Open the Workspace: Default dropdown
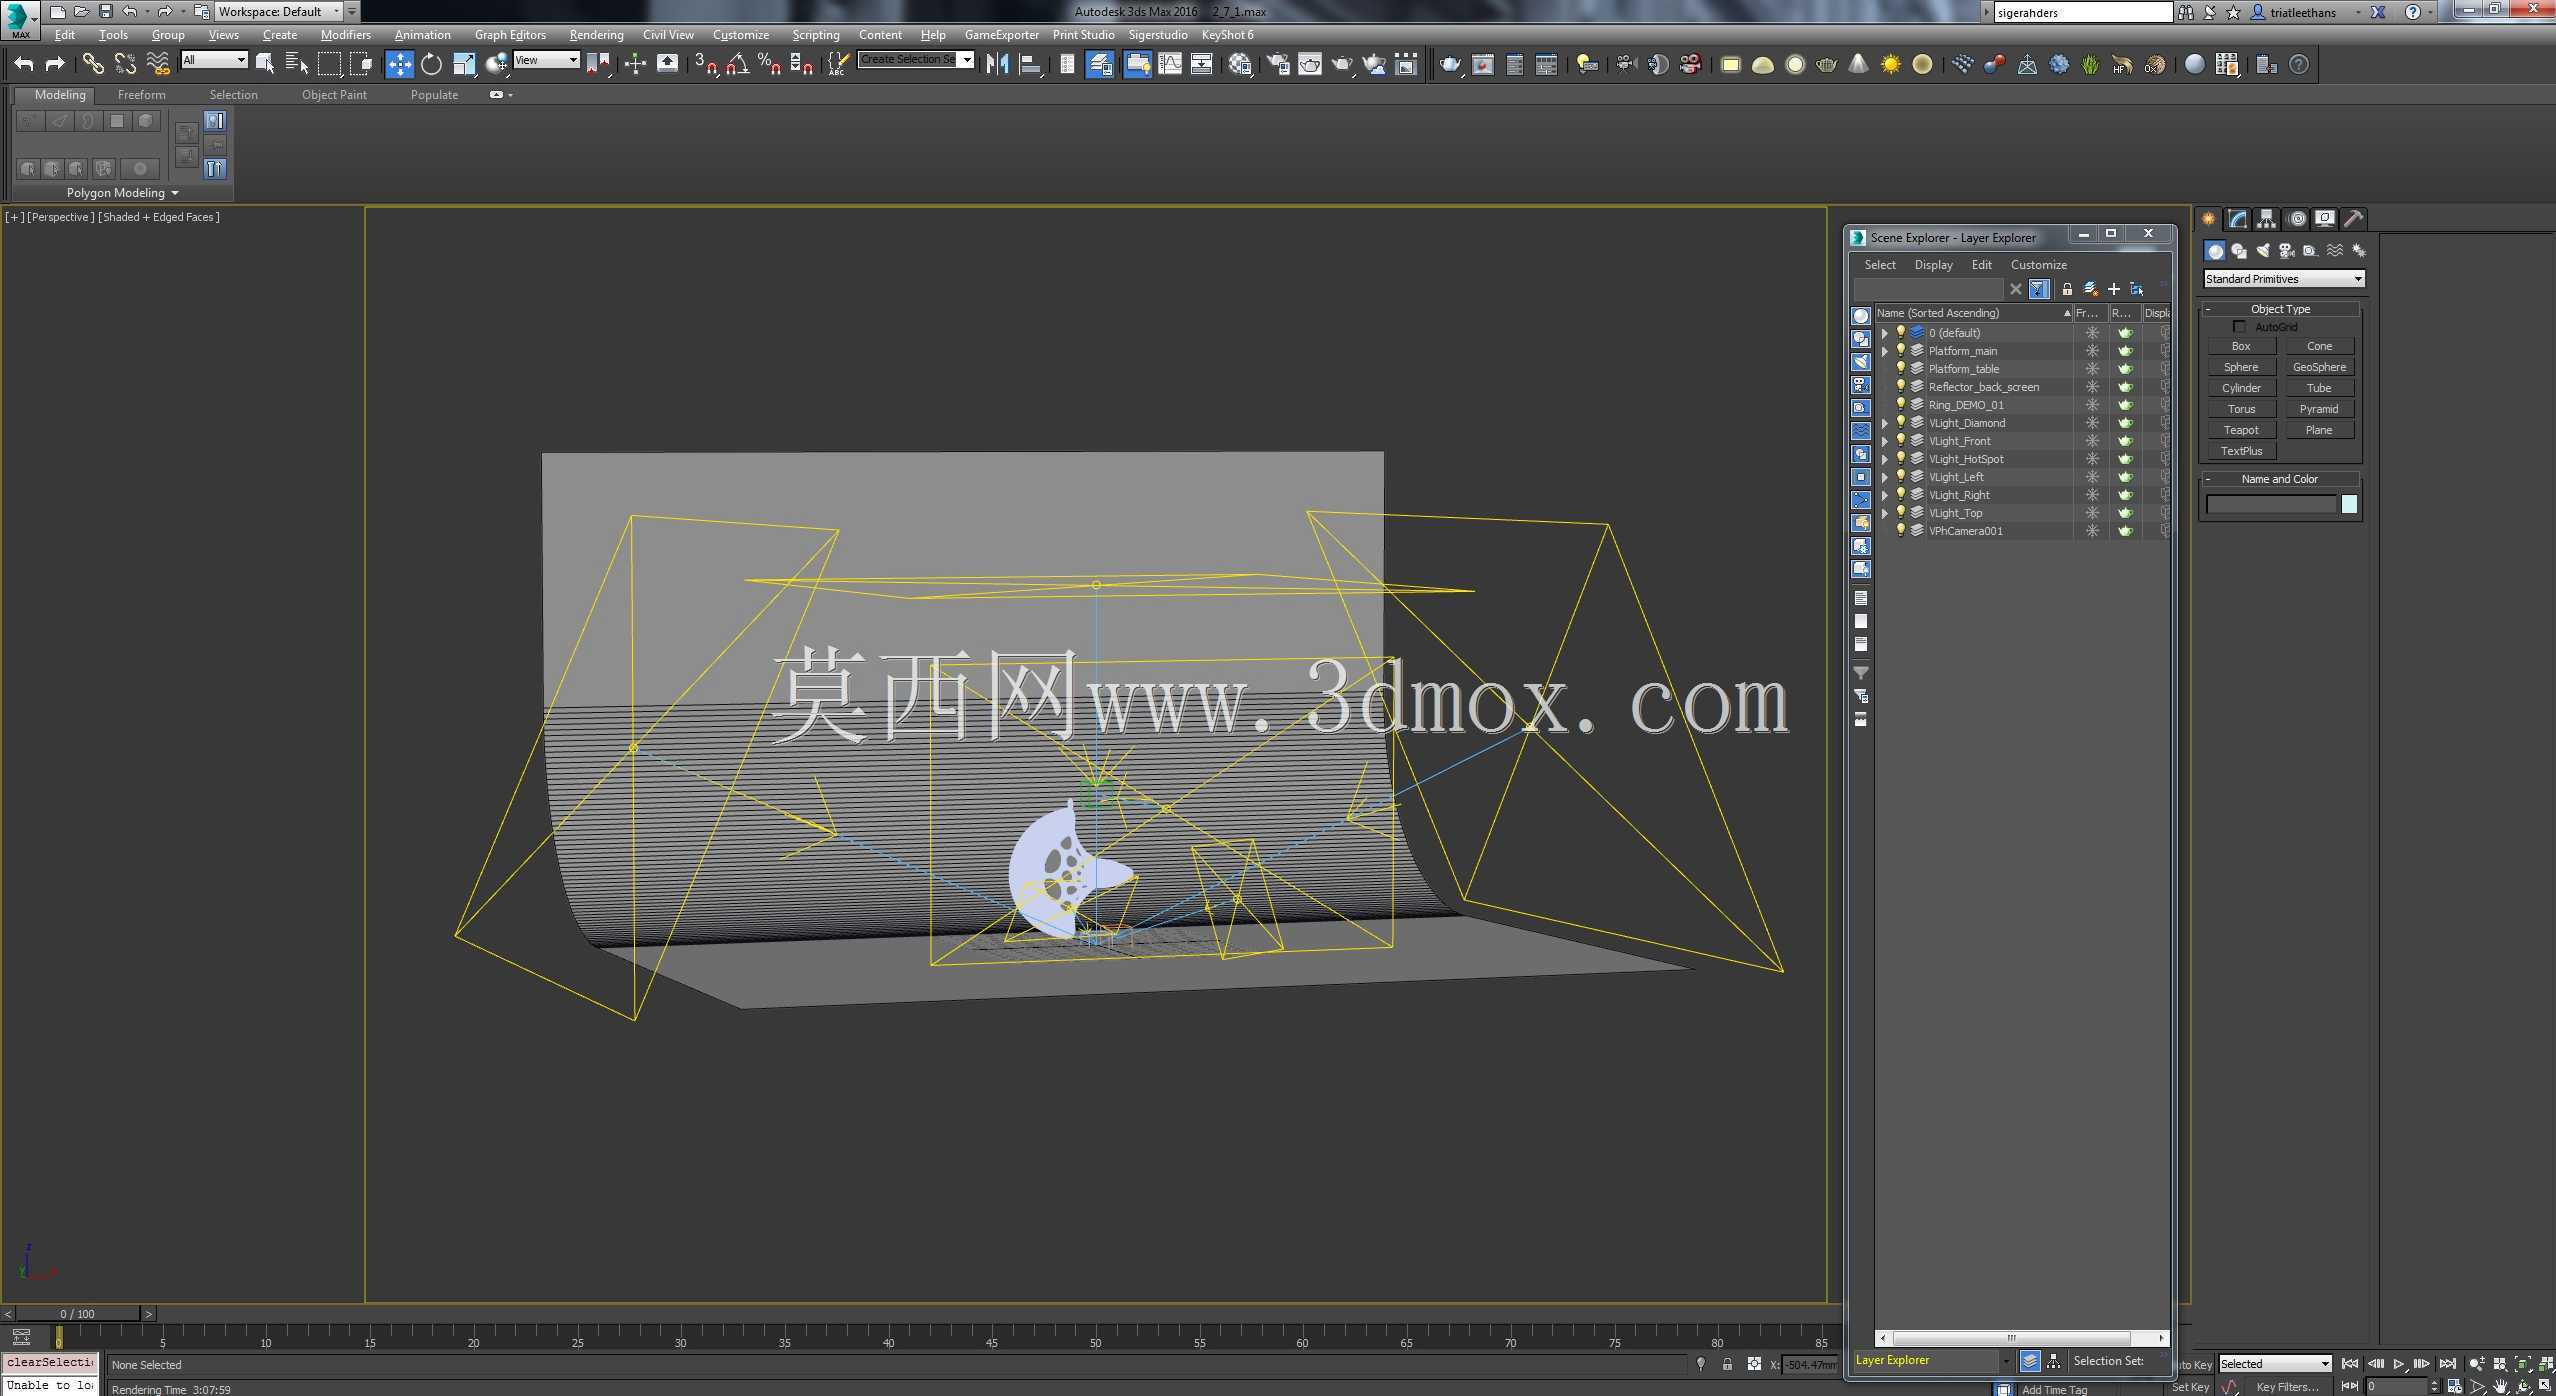 coord(279,12)
